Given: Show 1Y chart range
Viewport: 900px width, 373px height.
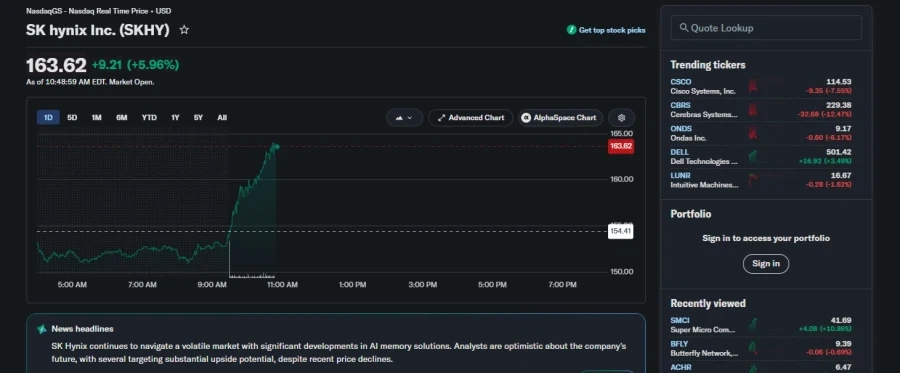Looking at the screenshot, I should pos(175,118).
